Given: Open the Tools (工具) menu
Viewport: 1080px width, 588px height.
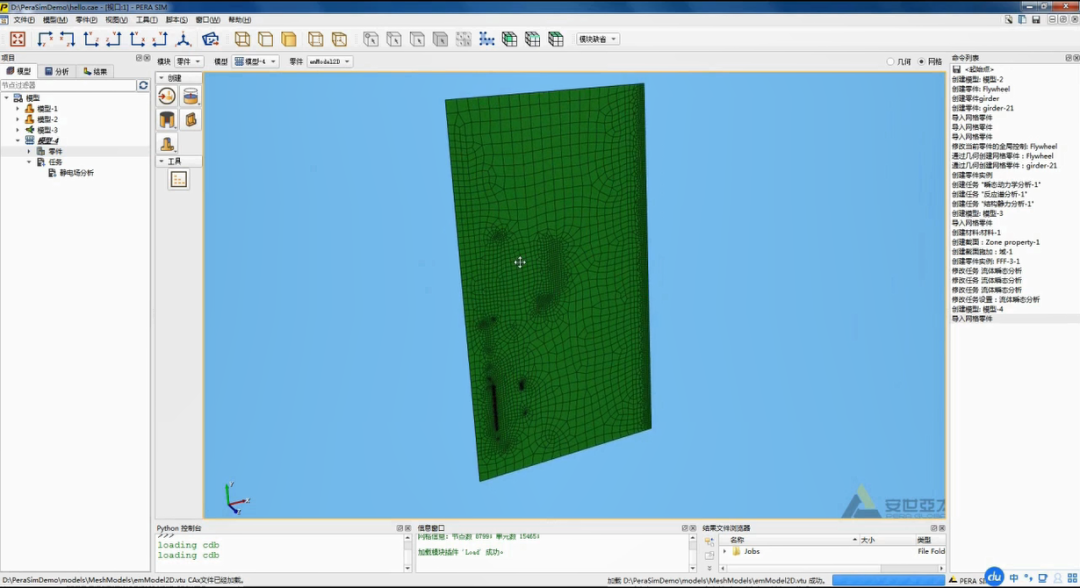Looking at the screenshot, I should click(146, 20).
